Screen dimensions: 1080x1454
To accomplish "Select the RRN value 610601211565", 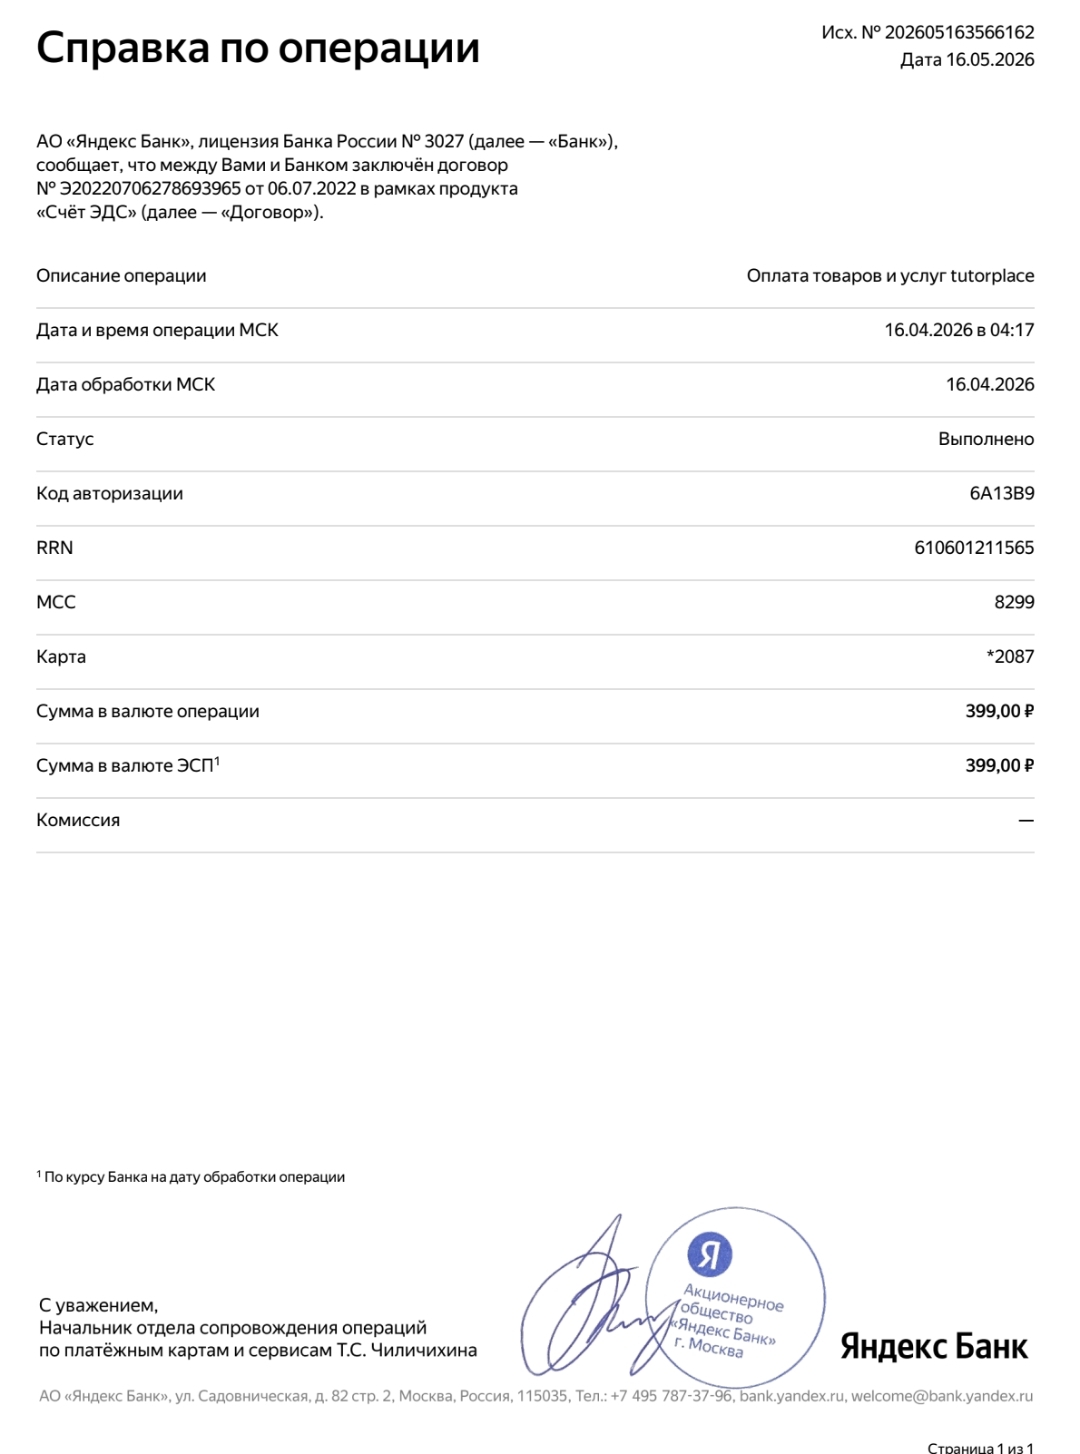I will coord(974,548).
